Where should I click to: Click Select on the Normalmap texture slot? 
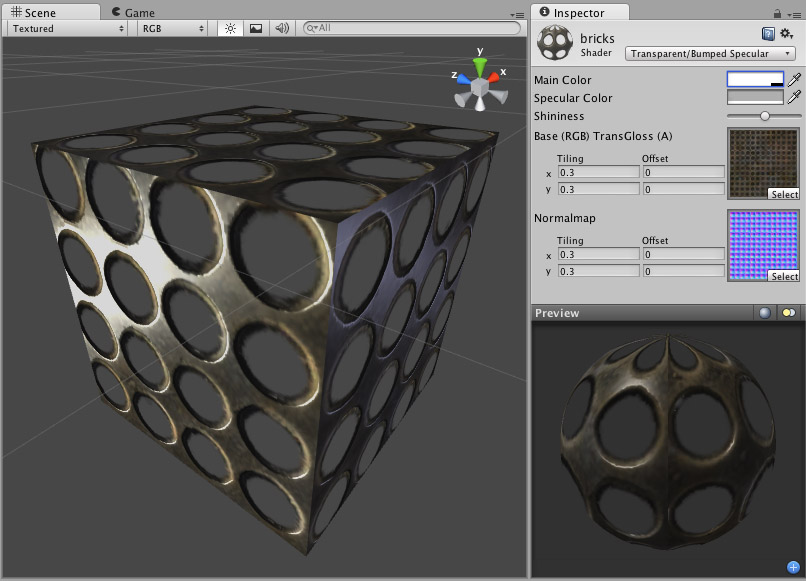click(x=784, y=277)
